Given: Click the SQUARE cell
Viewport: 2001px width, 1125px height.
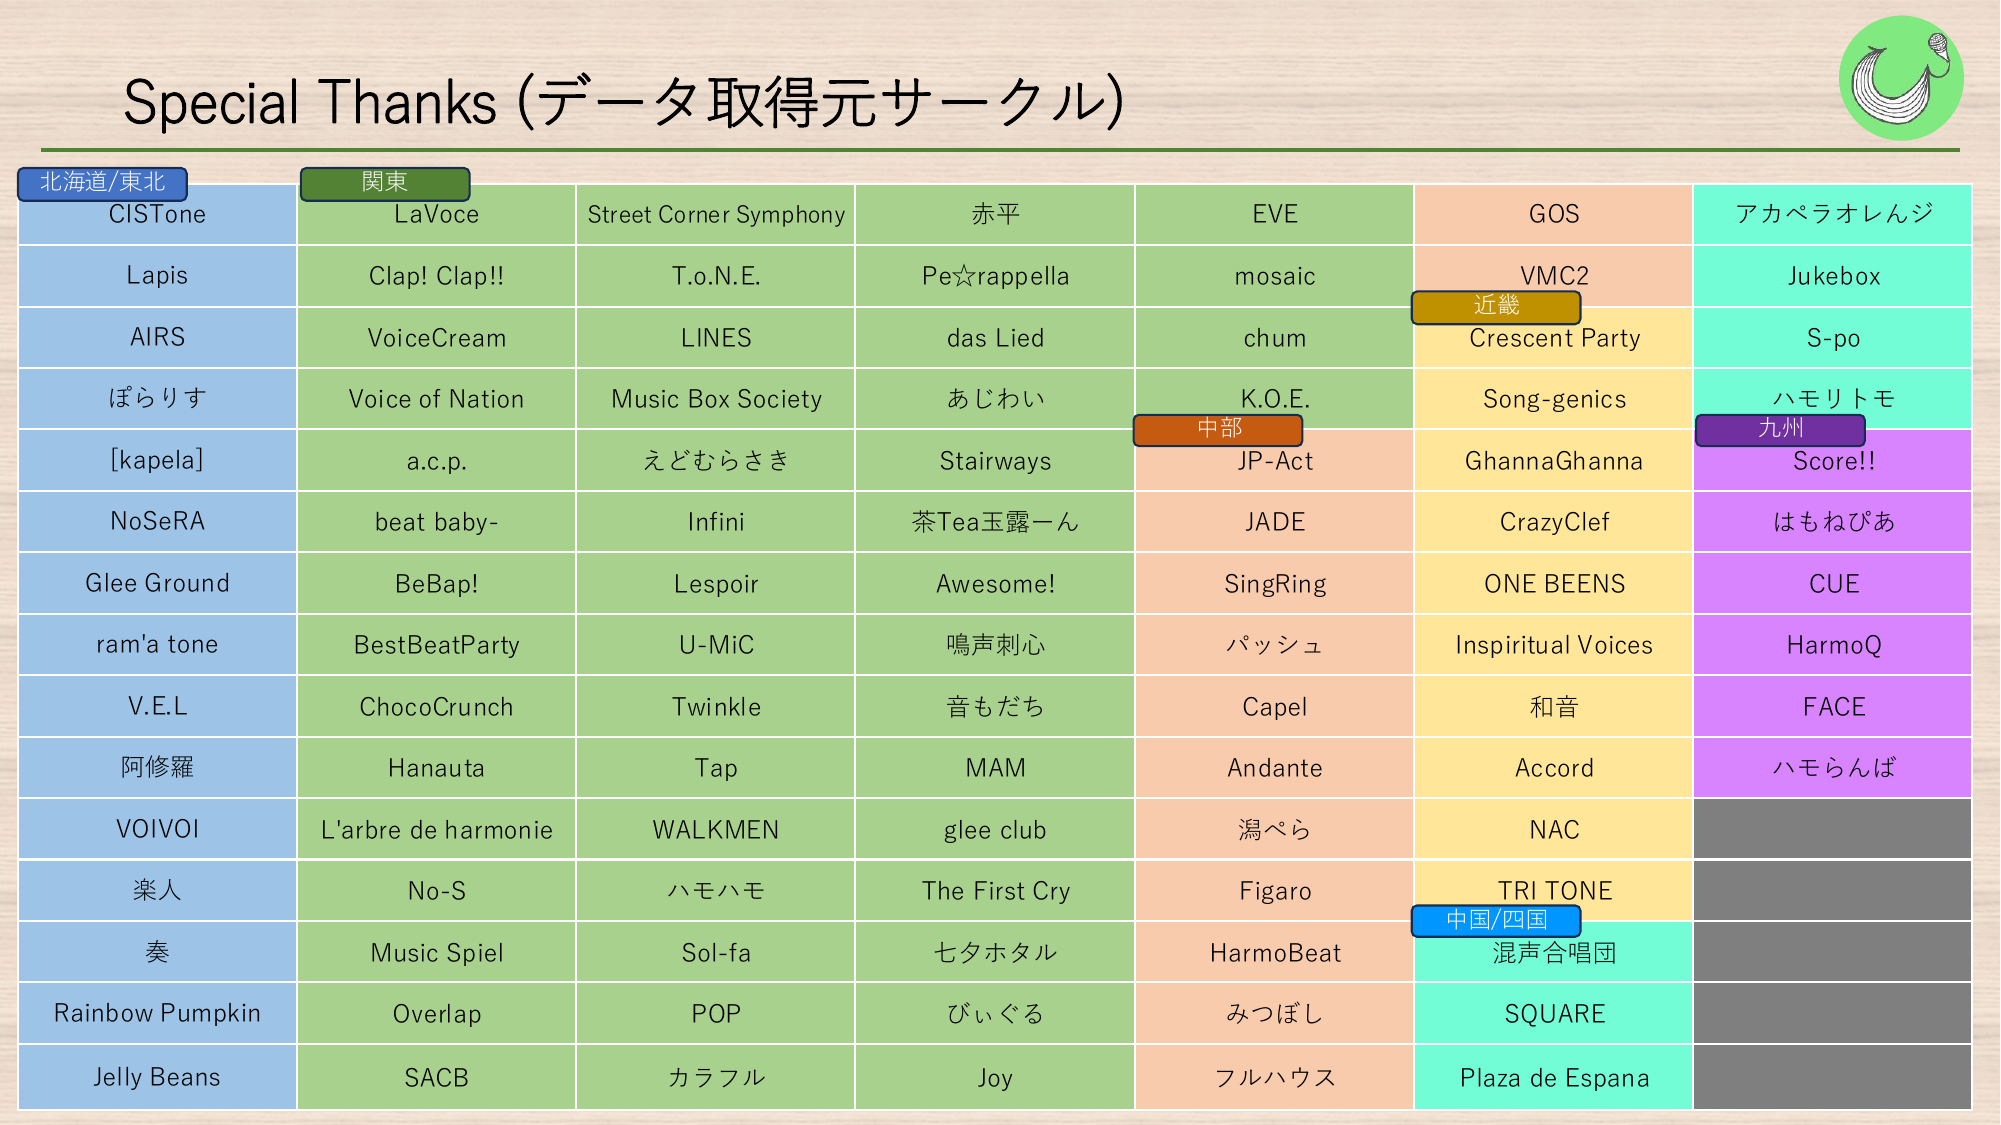Looking at the screenshot, I should click(1554, 1013).
